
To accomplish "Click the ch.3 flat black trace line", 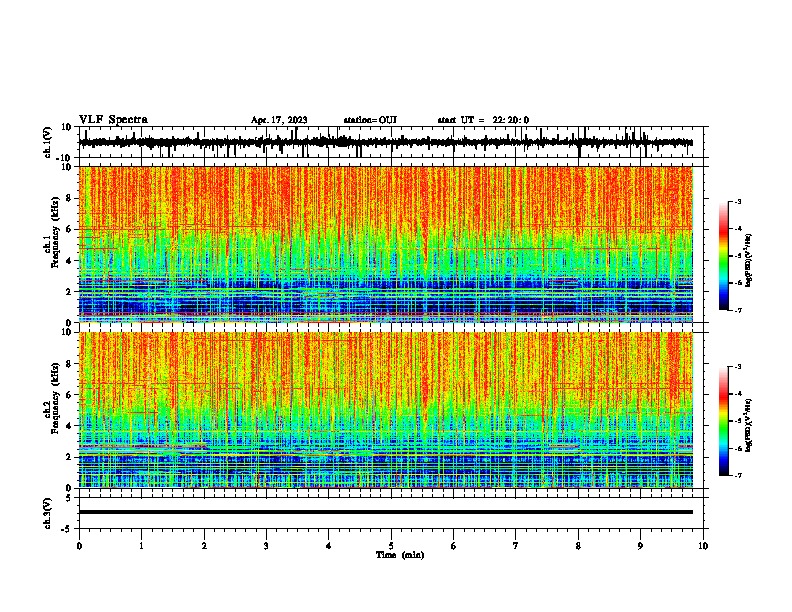I will click(385, 512).
